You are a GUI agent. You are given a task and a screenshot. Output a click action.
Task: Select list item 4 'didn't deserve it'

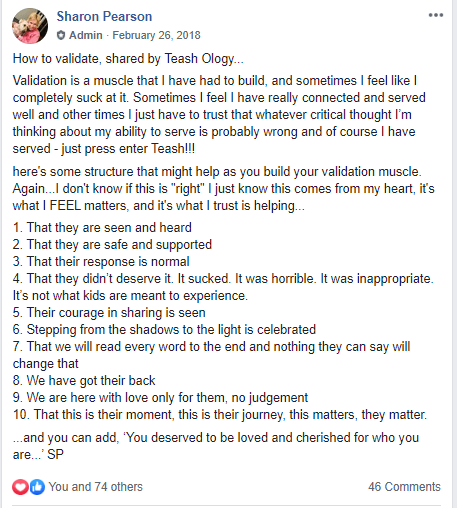pyautogui.click(x=223, y=287)
